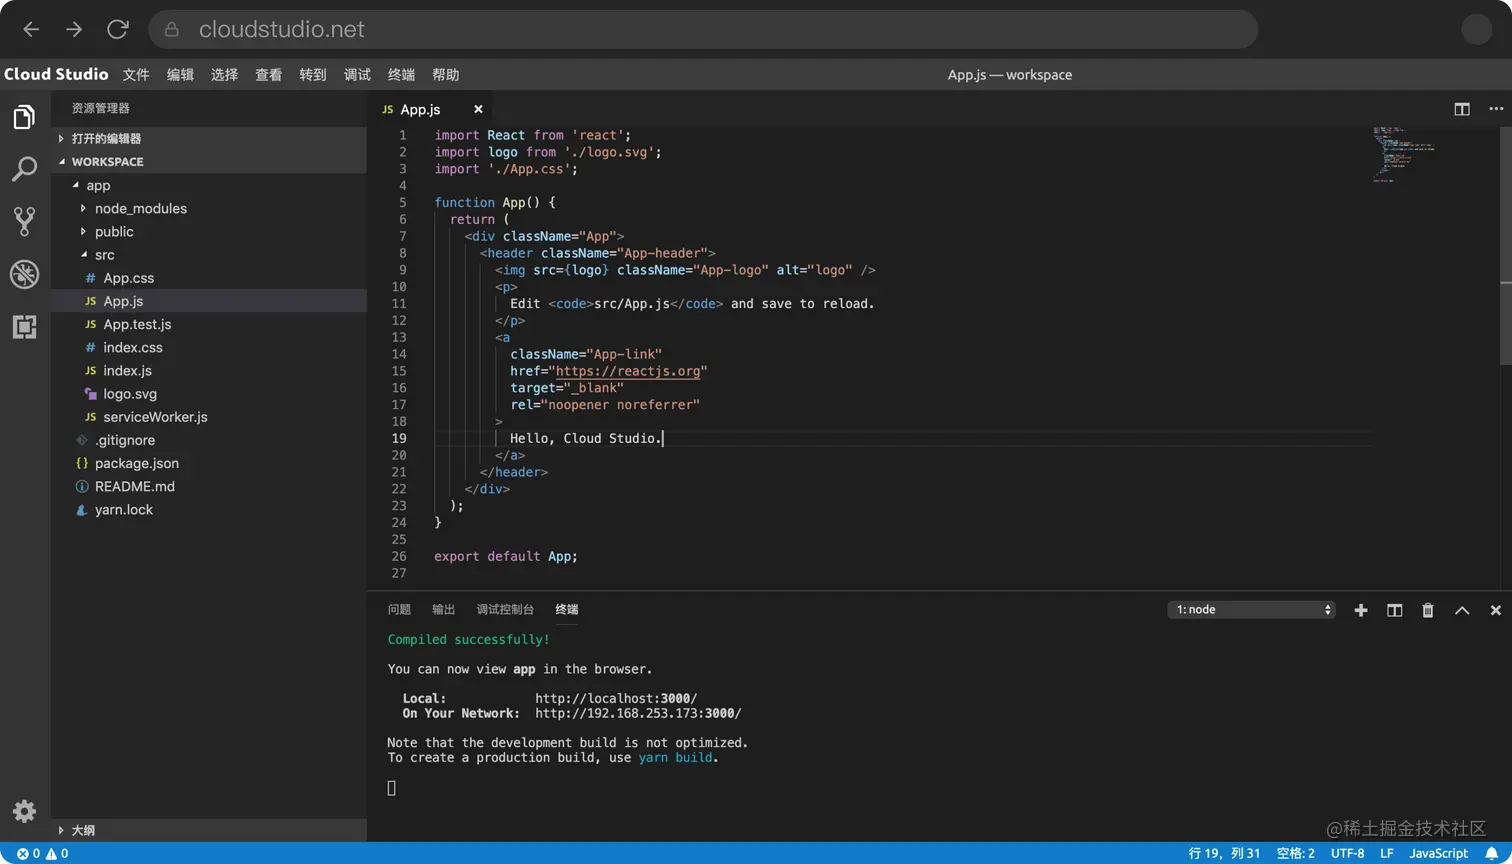Click the 空格: 2 indentation status entry
The image size is (1512, 864).
click(x=1296, y=853)
